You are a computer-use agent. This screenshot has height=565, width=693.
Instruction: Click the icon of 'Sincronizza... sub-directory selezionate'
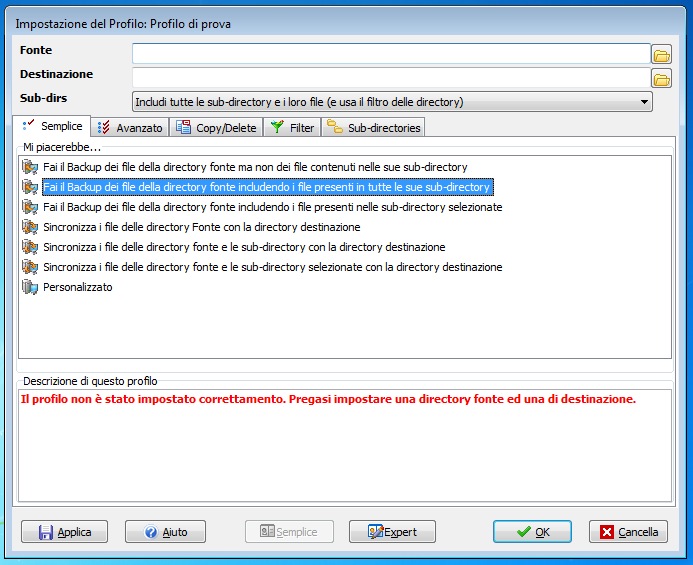[x=30, y=267]
